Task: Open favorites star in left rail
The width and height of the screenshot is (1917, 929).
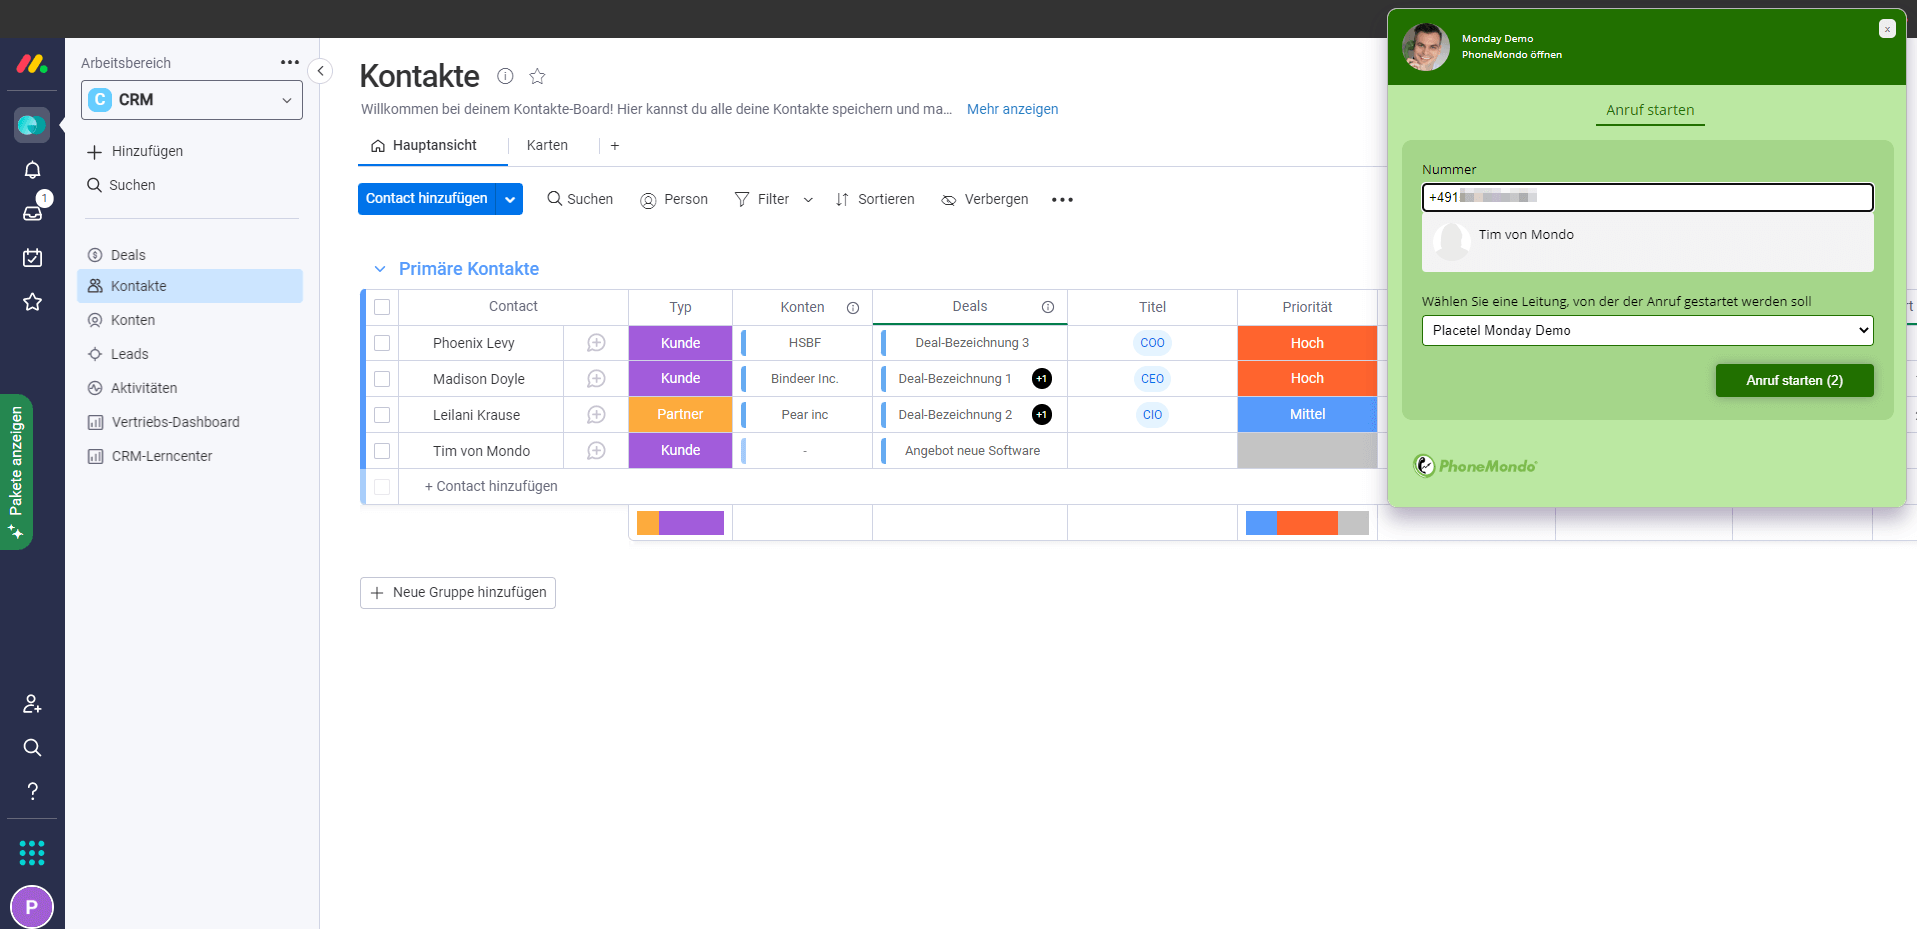Action: click(32, 302)
